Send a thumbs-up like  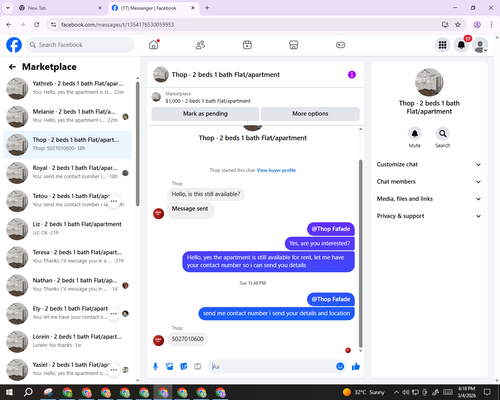pyautogui.click(x=356, y=367)
